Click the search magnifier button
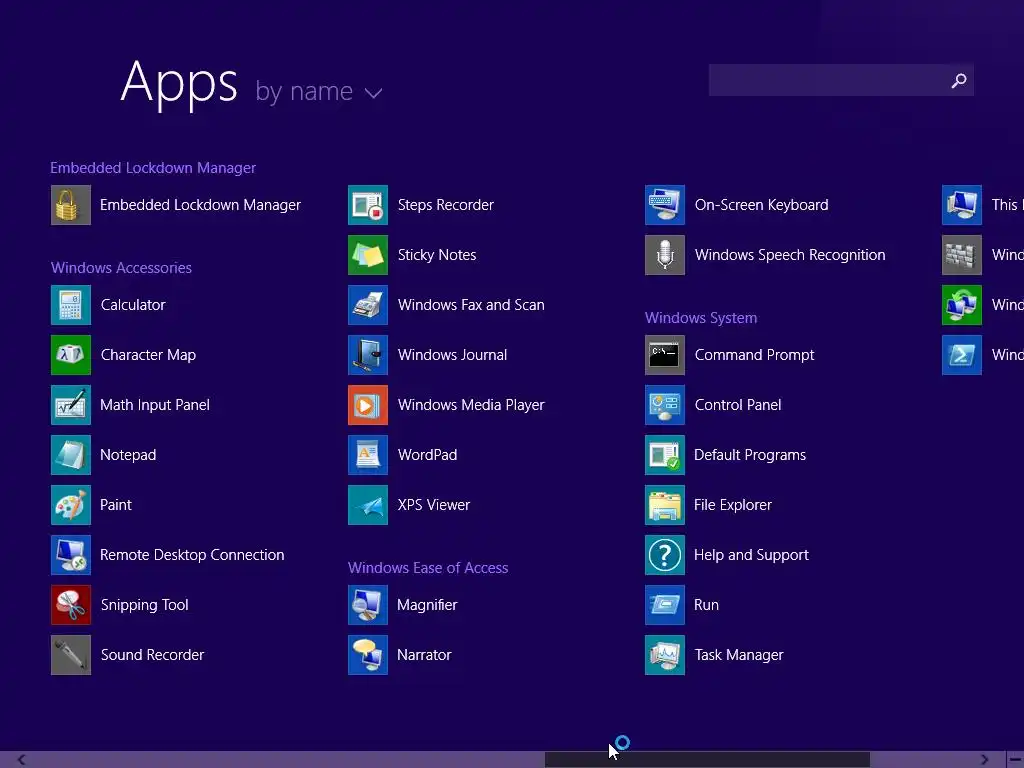 (959, 80)
